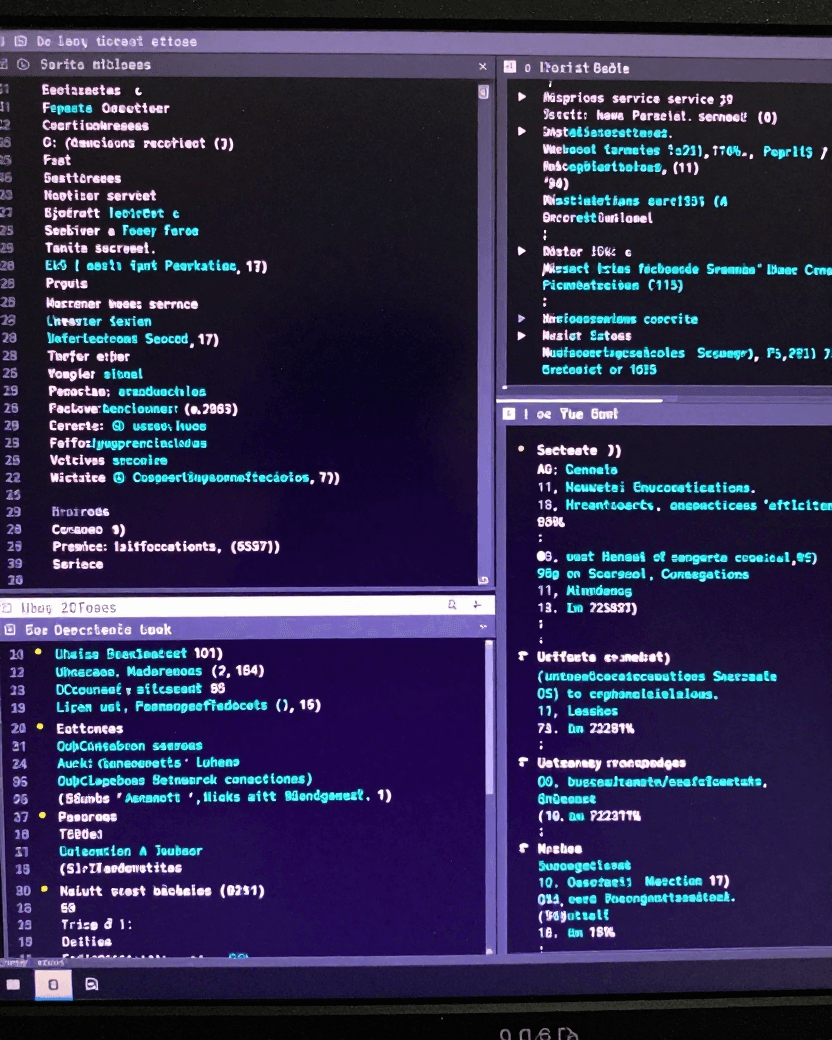The height and width of the screenshot is (1040, 832).
Task: Click the marker icon beside "Nesbes" heading
Action: point(523,848)
